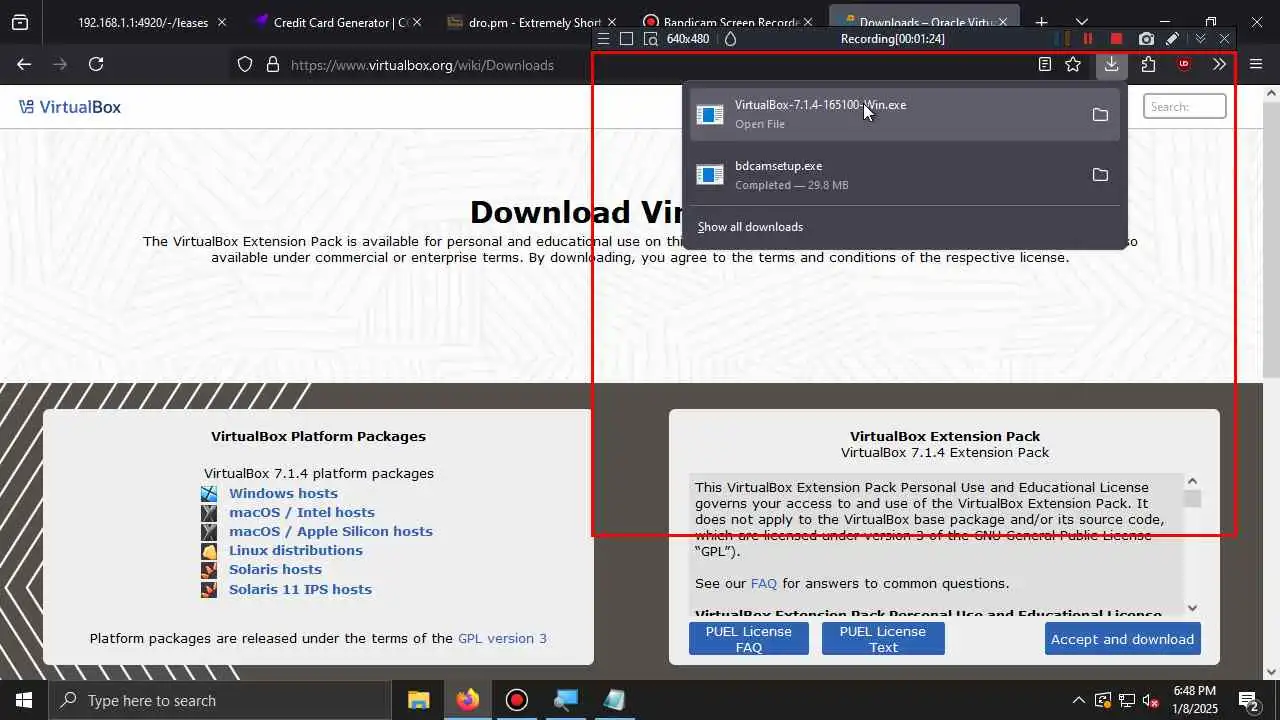Screen dimensions: 1280x720
Task: Click Bandicam find window magnifier icon
Action: point(651,39)
